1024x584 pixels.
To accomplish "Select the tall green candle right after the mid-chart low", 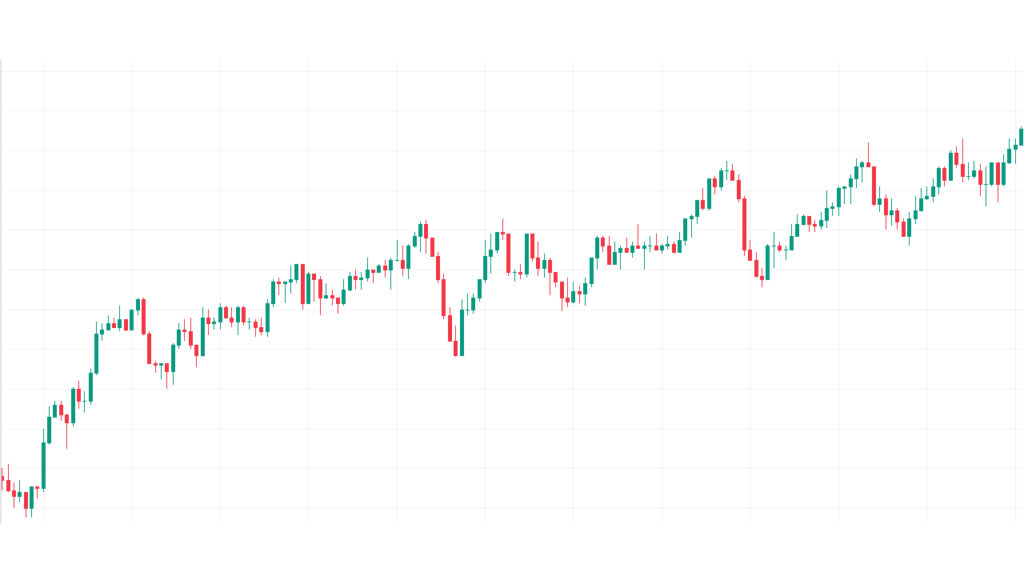I will 487,266.
